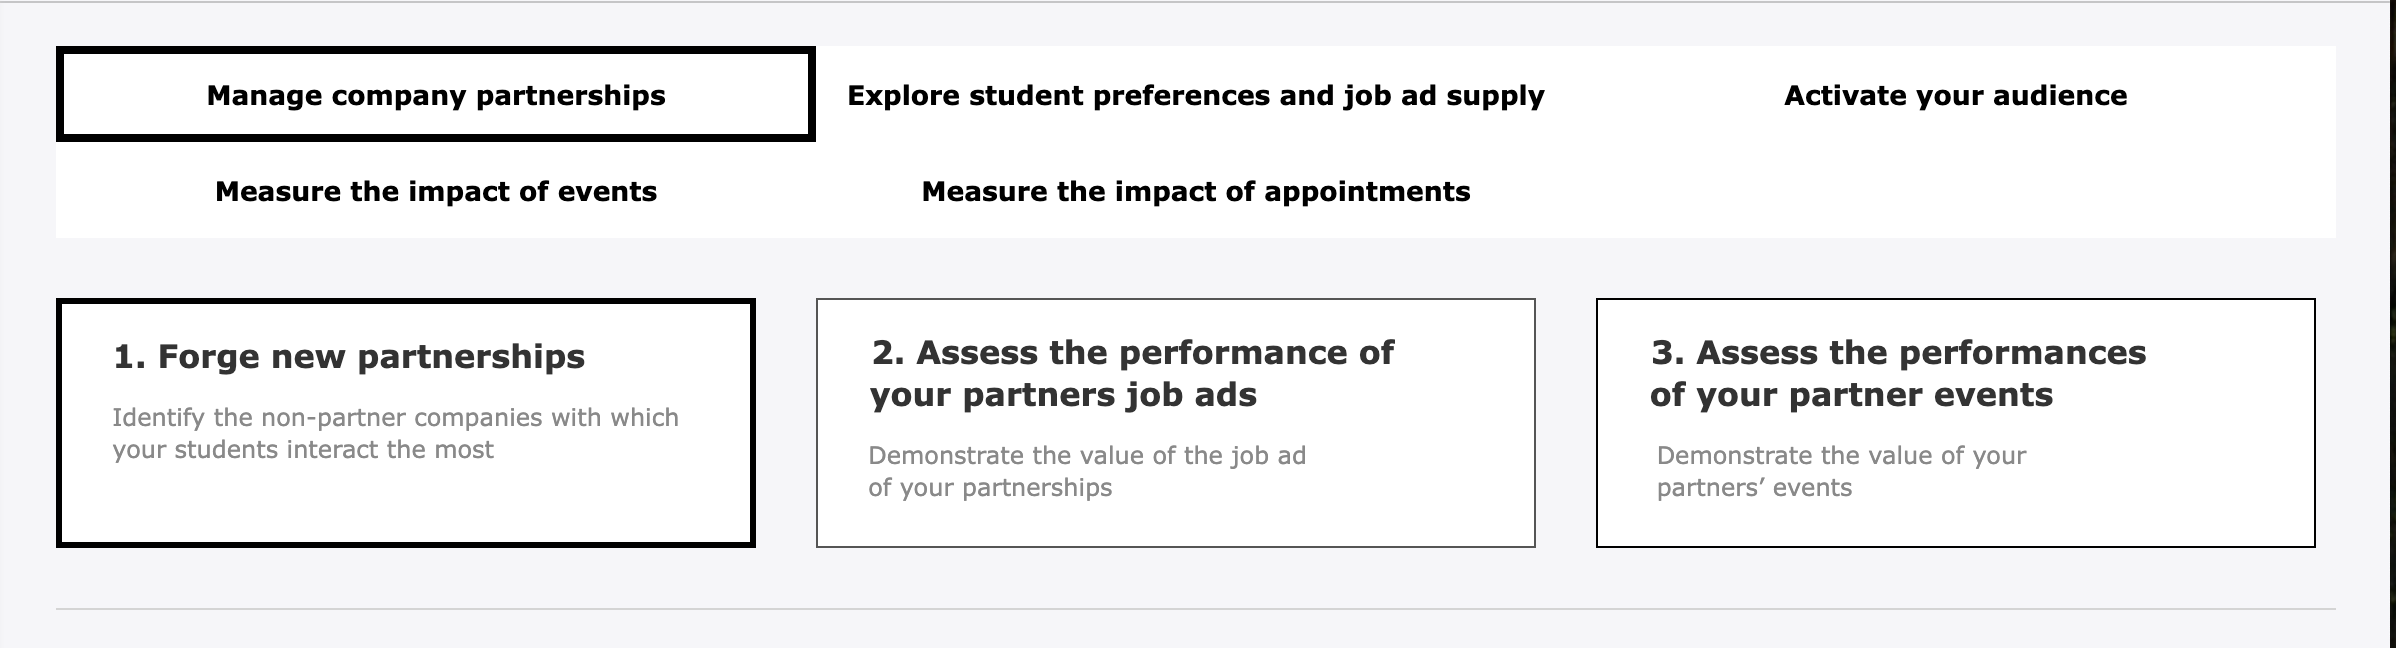Click the 'of your partnerships' description line

(990, 487)
